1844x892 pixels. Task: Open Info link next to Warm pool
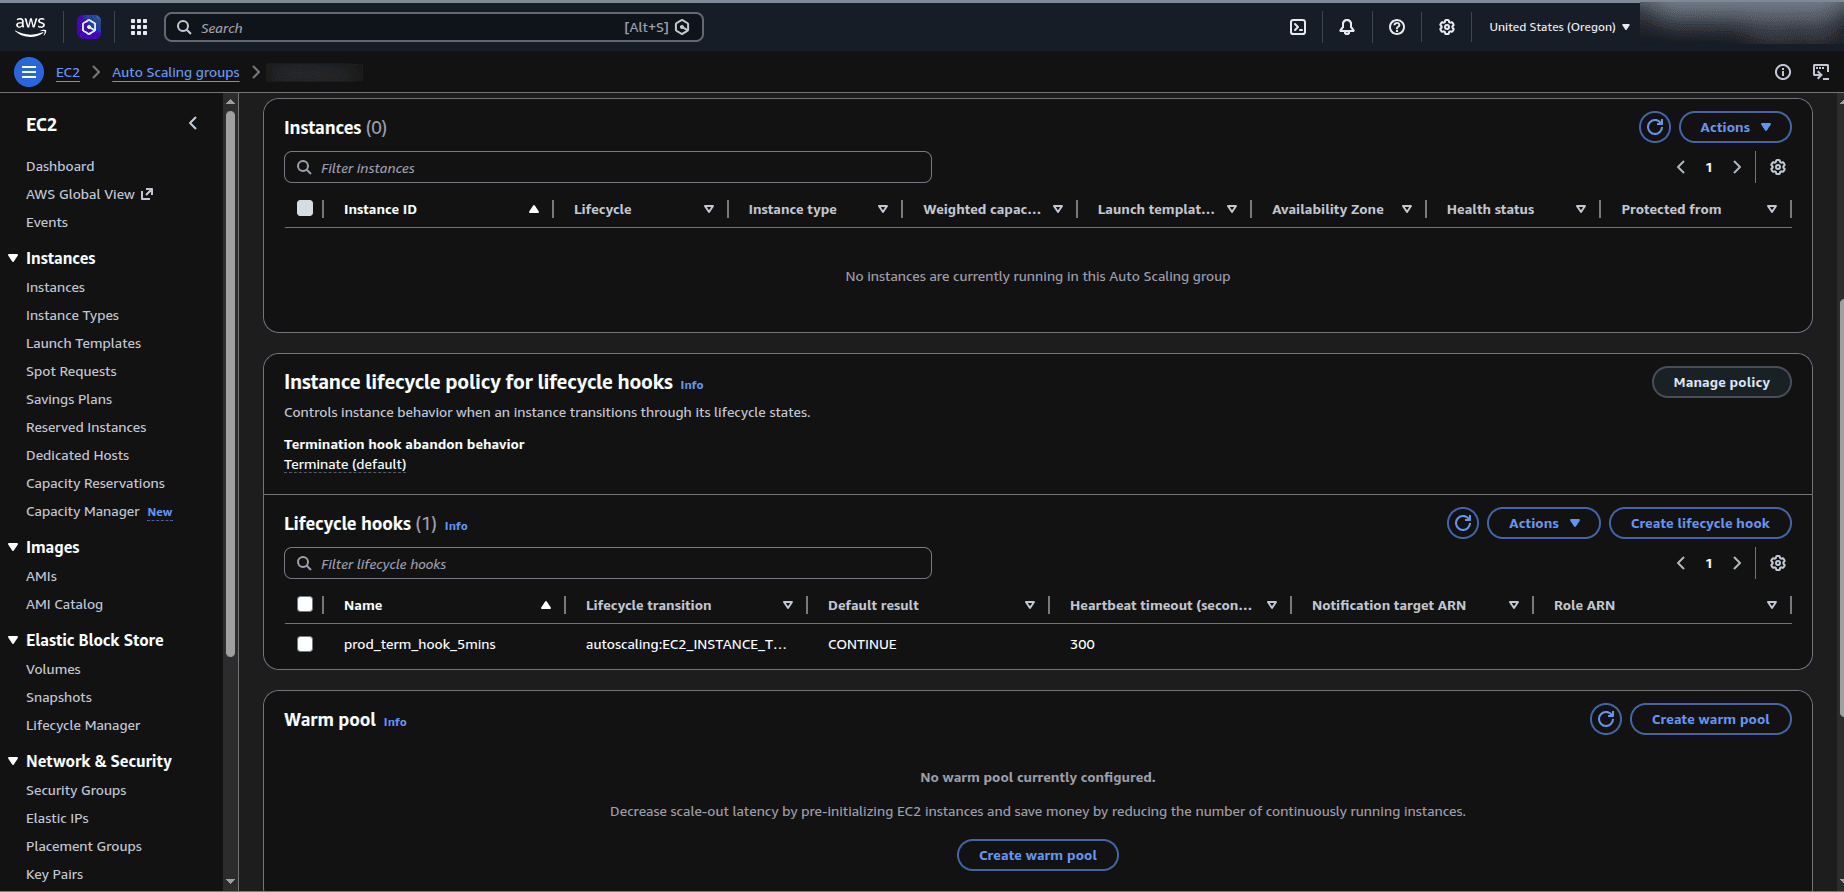point(395,722)
